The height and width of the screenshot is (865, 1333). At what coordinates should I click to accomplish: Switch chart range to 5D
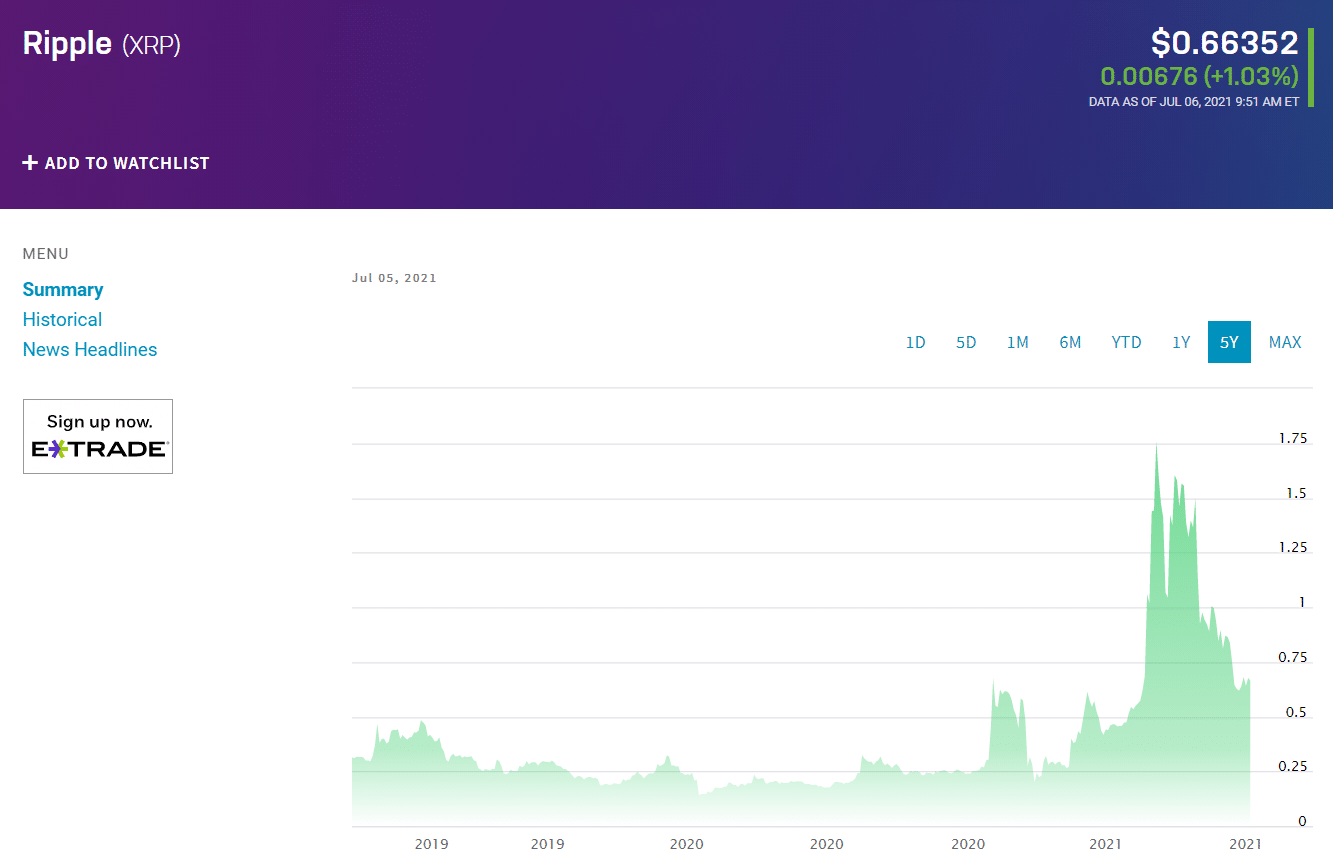966,342
